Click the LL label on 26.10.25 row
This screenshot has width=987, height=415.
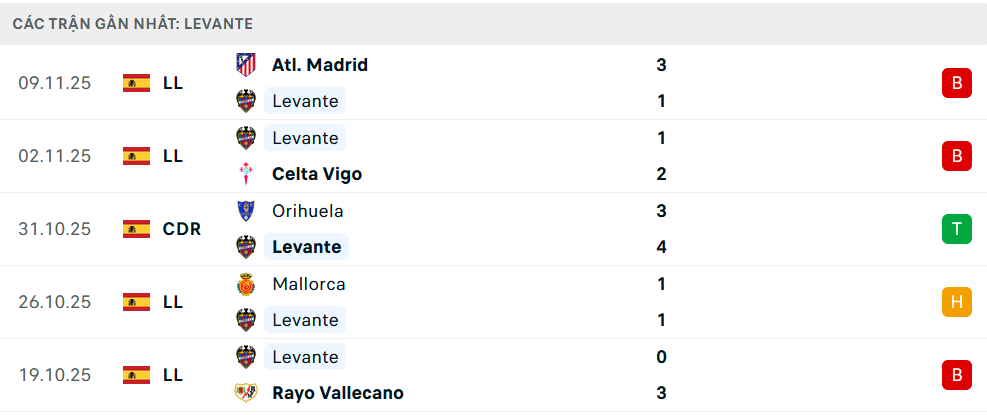(173, 302)
